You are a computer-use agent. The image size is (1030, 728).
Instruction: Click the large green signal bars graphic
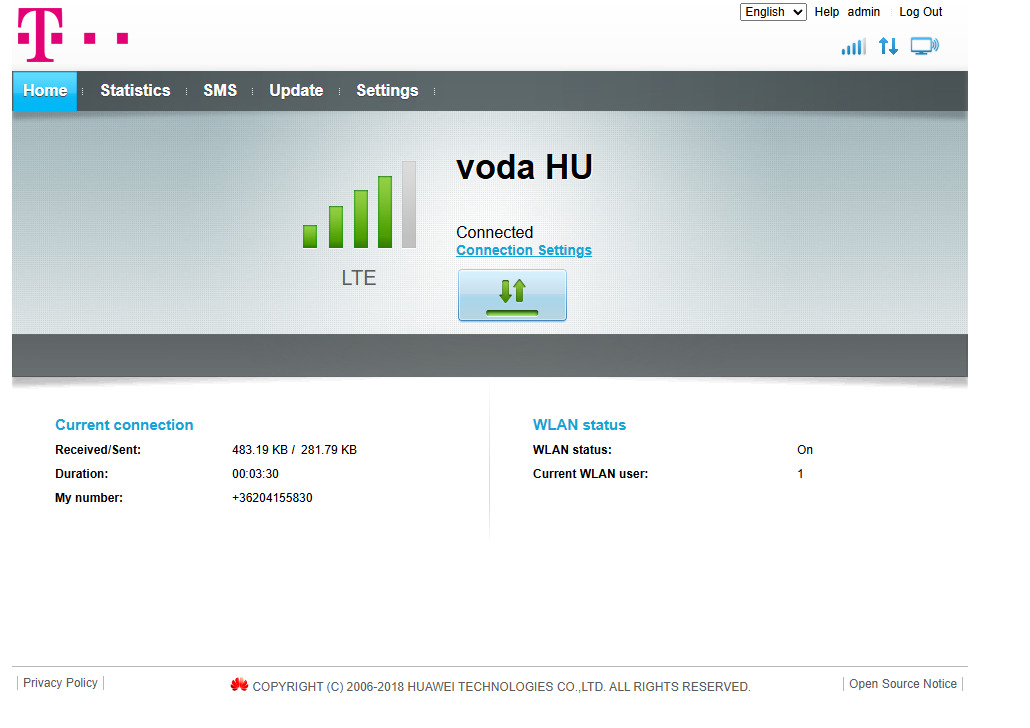point(359,205)
